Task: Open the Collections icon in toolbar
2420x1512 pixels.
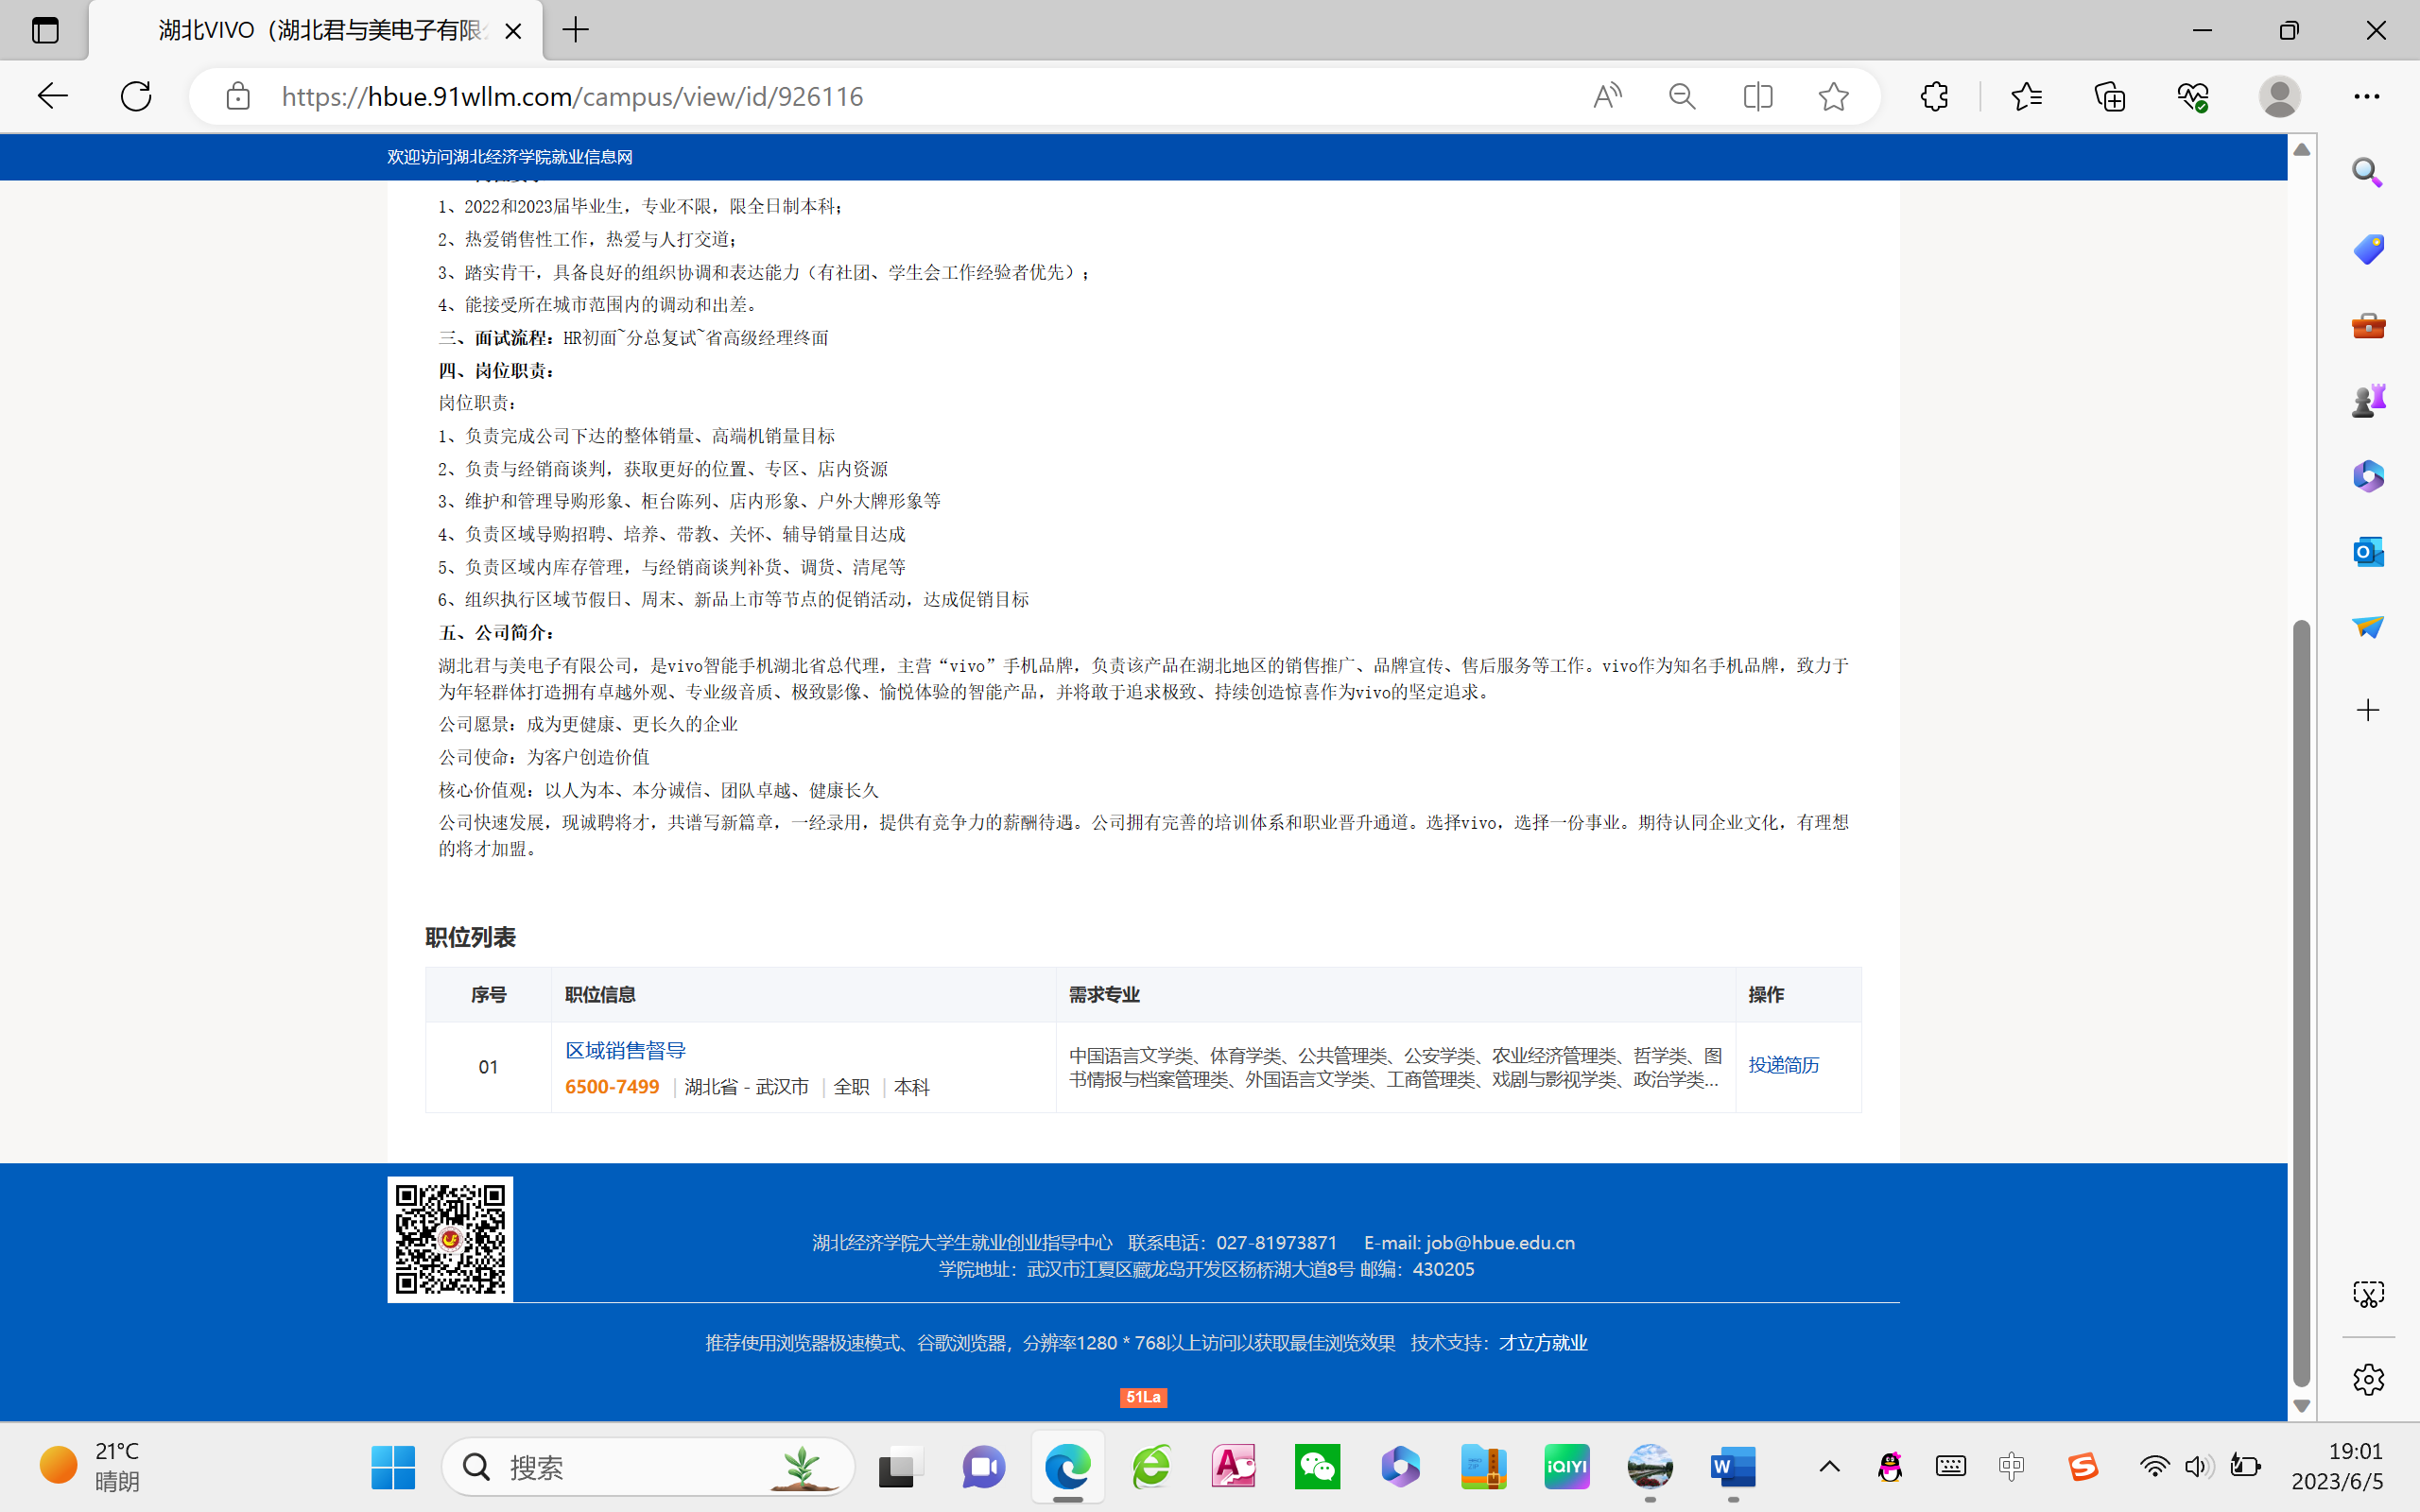Action: pyautogui.click(x=2109, y=96)
